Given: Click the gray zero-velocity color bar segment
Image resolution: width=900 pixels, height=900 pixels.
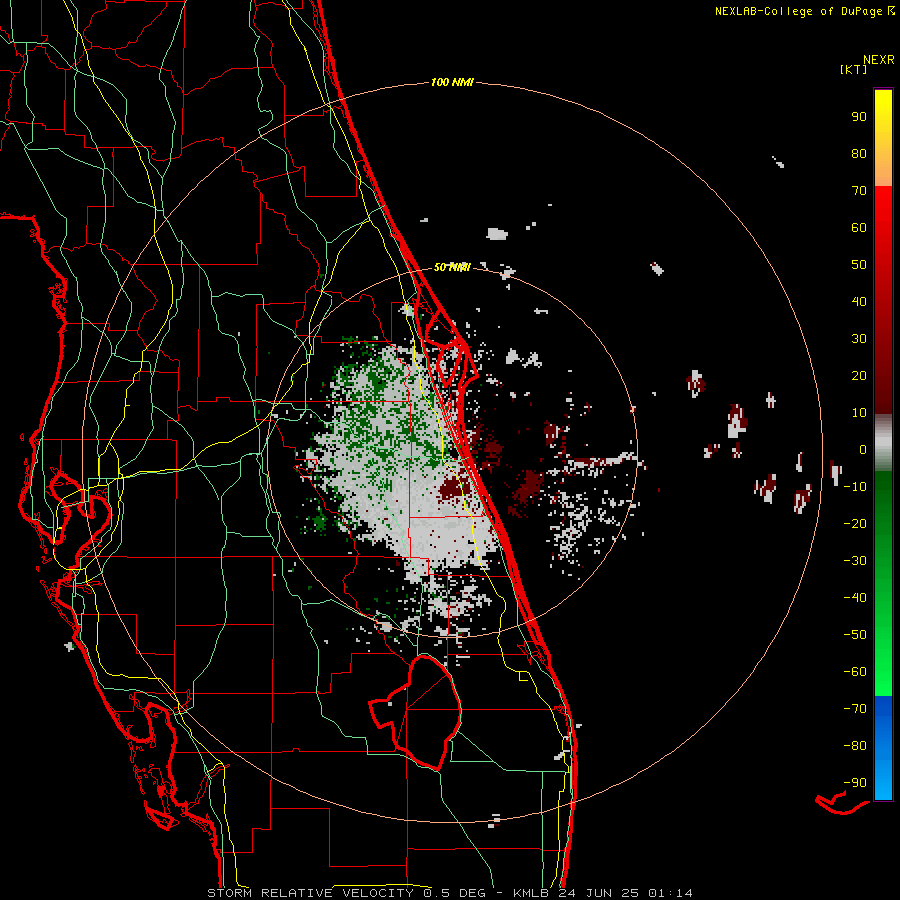Looking at the screenshot, I should pyautogui.click(x=883, y=443).
